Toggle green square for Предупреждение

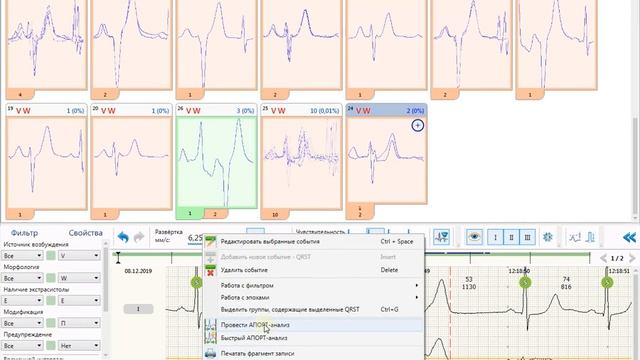pos(51,346)
